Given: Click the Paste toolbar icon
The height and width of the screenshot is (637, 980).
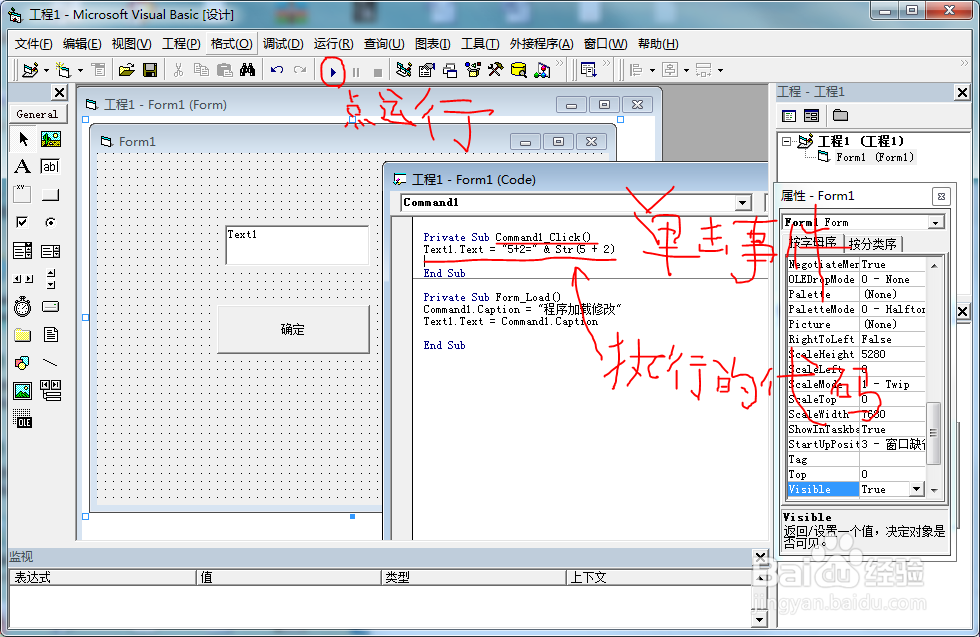Looking at the screenshot, I should (224, 70).
